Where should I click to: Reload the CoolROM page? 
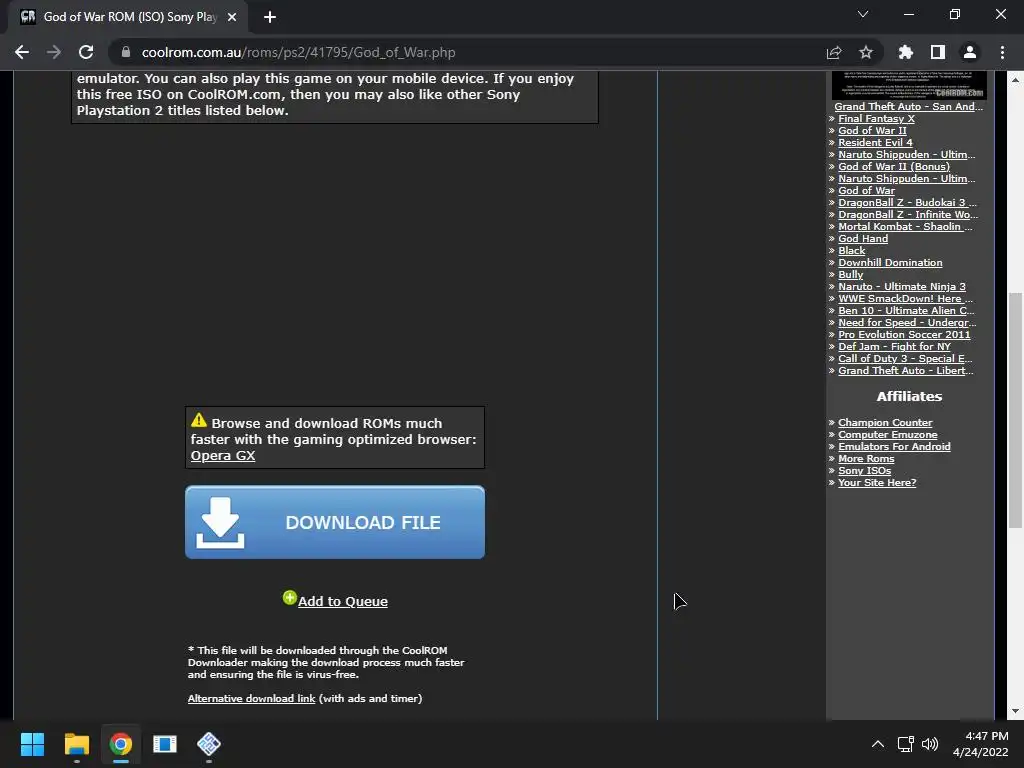click(x=86, y=52)
